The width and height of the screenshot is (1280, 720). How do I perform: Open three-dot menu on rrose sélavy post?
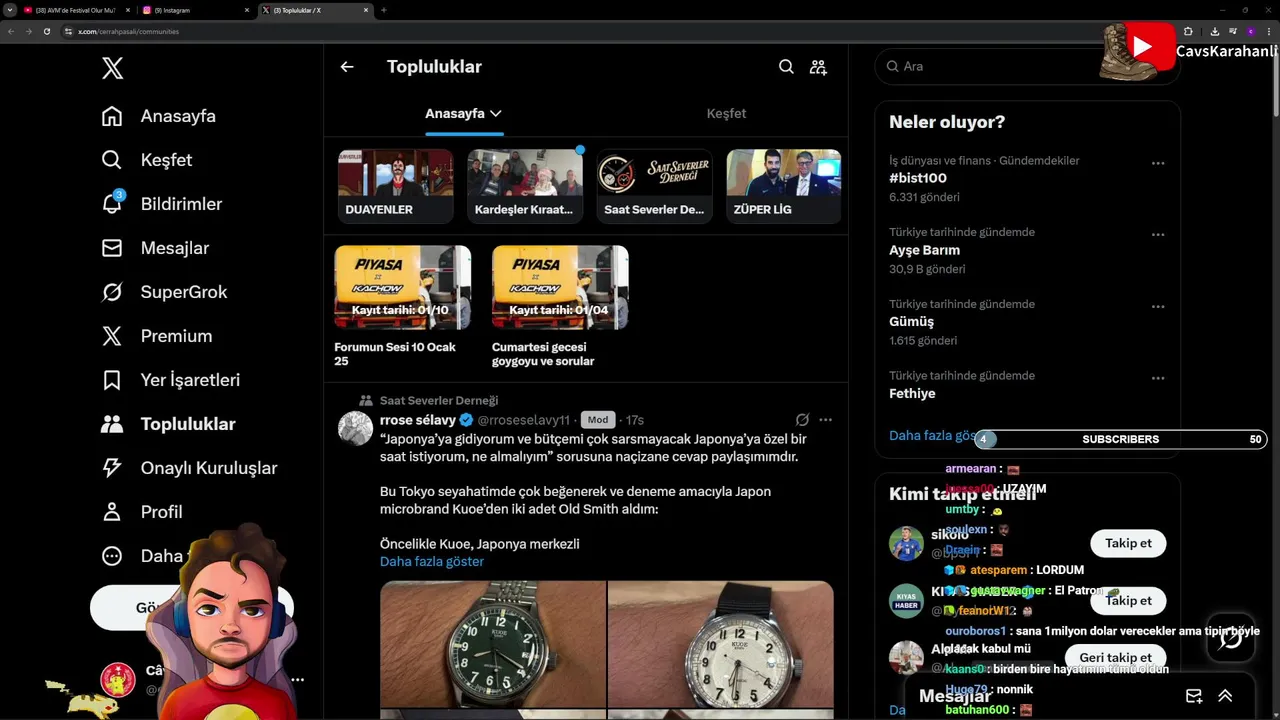[825, 420]
